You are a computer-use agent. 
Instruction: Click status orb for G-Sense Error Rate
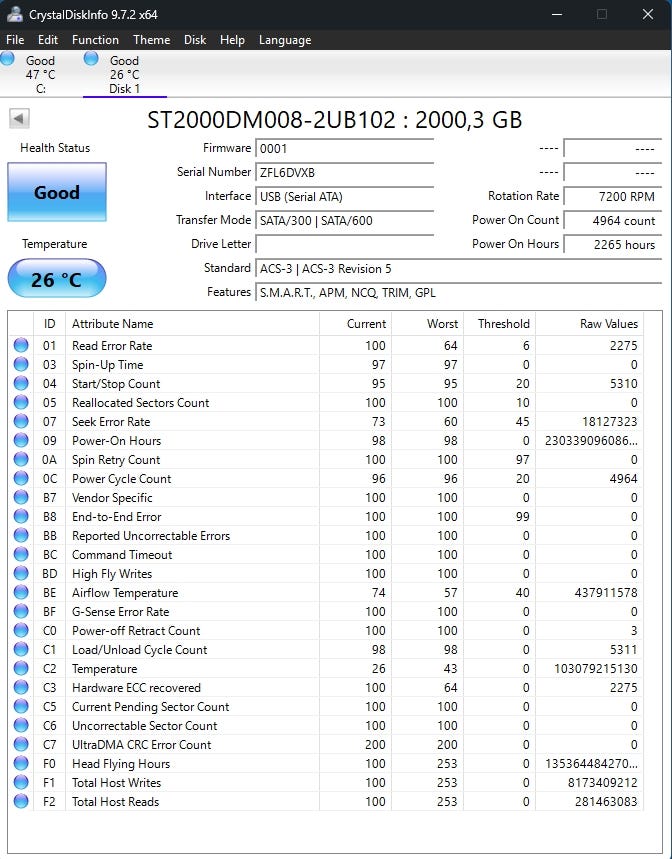[x=21, y=611]
